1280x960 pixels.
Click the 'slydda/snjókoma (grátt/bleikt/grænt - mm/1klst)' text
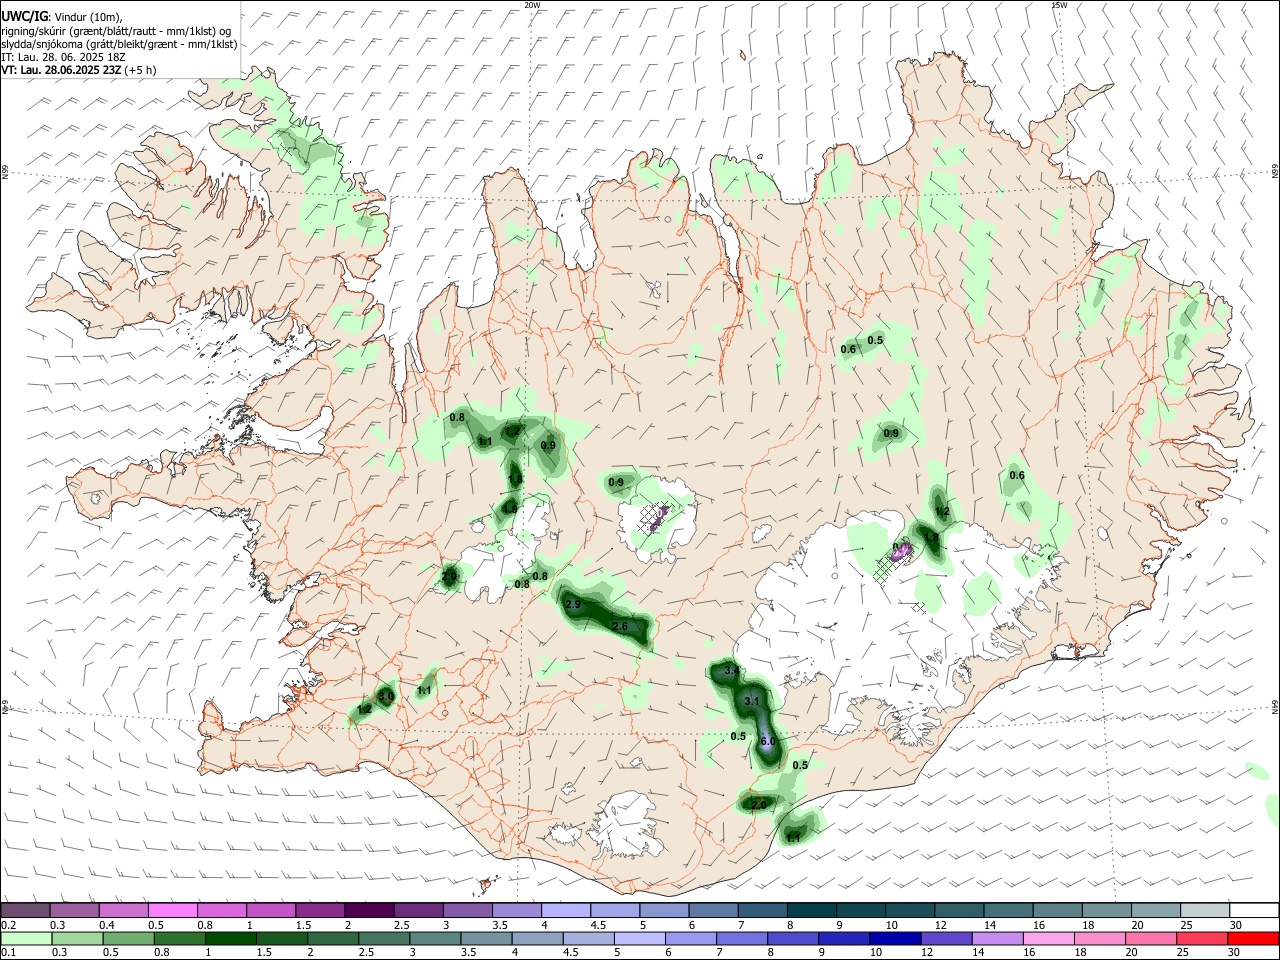point(119,44)
